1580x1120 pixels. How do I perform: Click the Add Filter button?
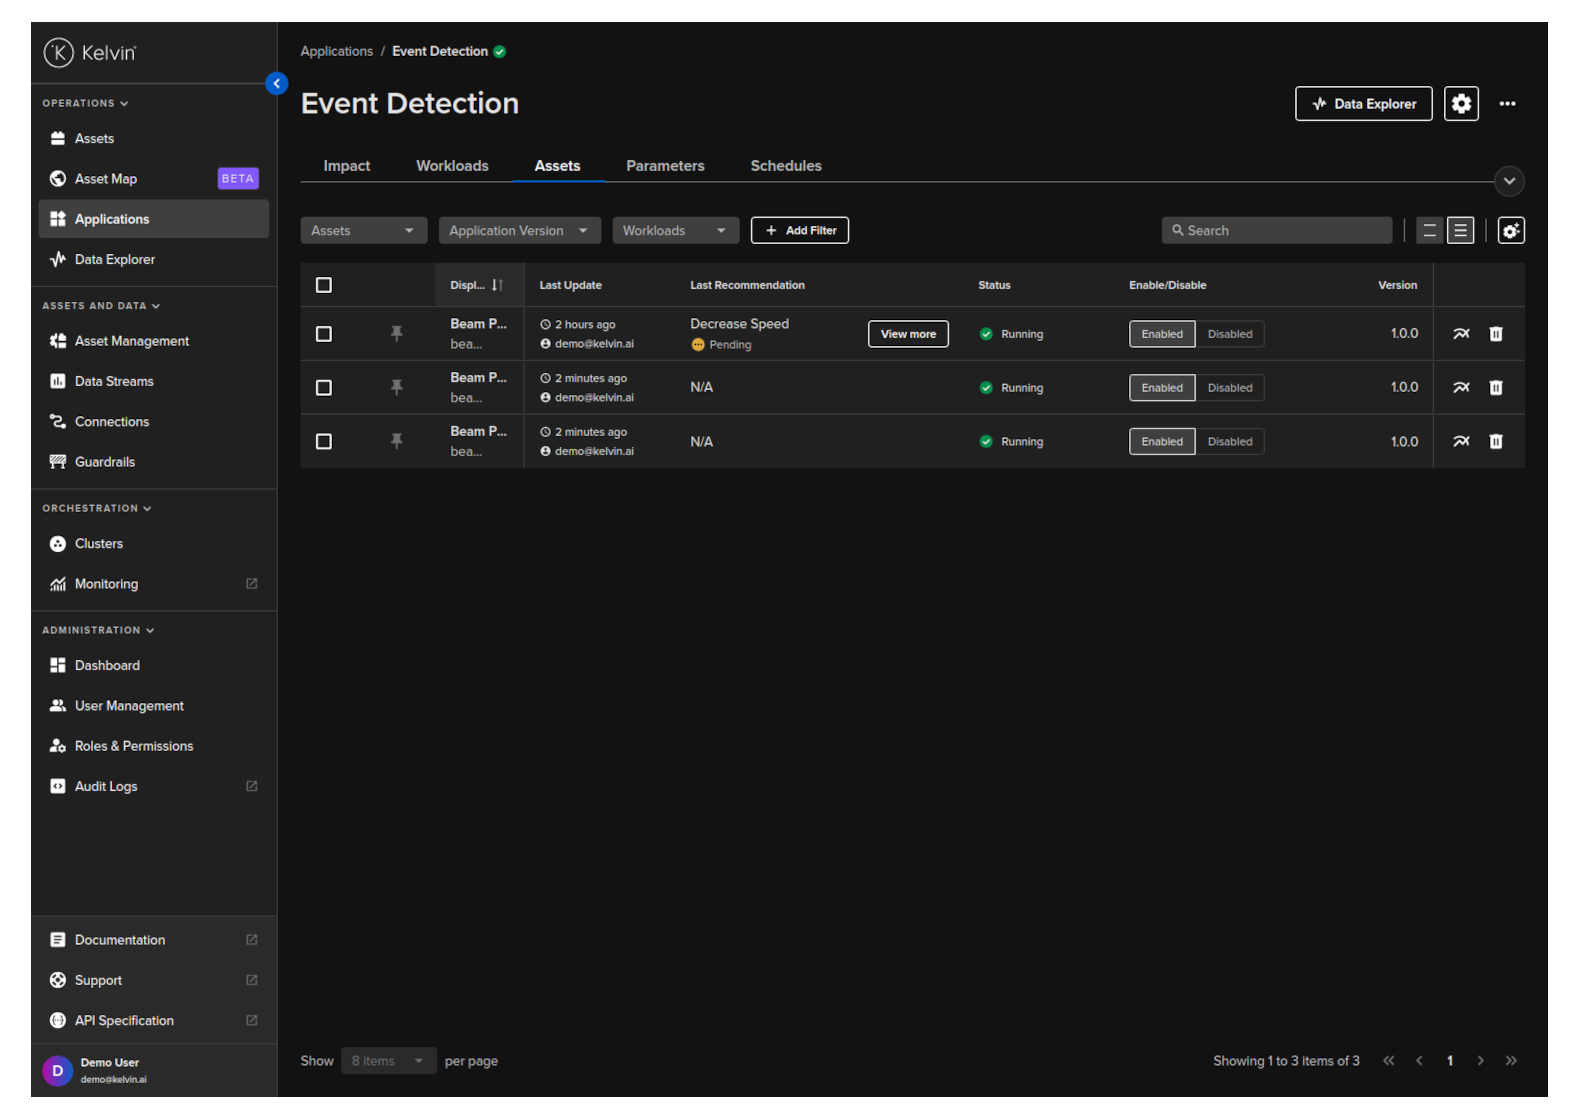coord(800,231)
